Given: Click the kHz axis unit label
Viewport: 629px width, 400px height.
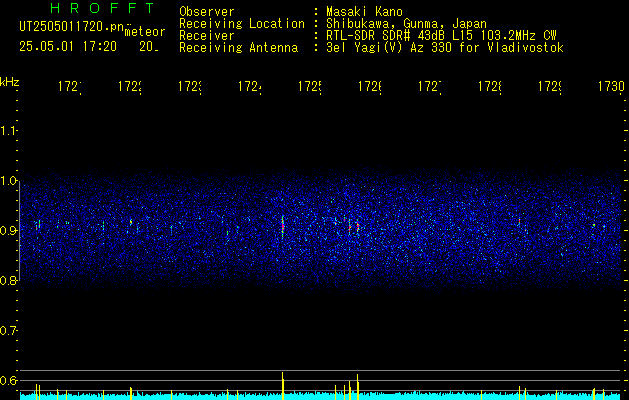Looking at the screenshot, I should pyautogui.click(x=10, y=83).
